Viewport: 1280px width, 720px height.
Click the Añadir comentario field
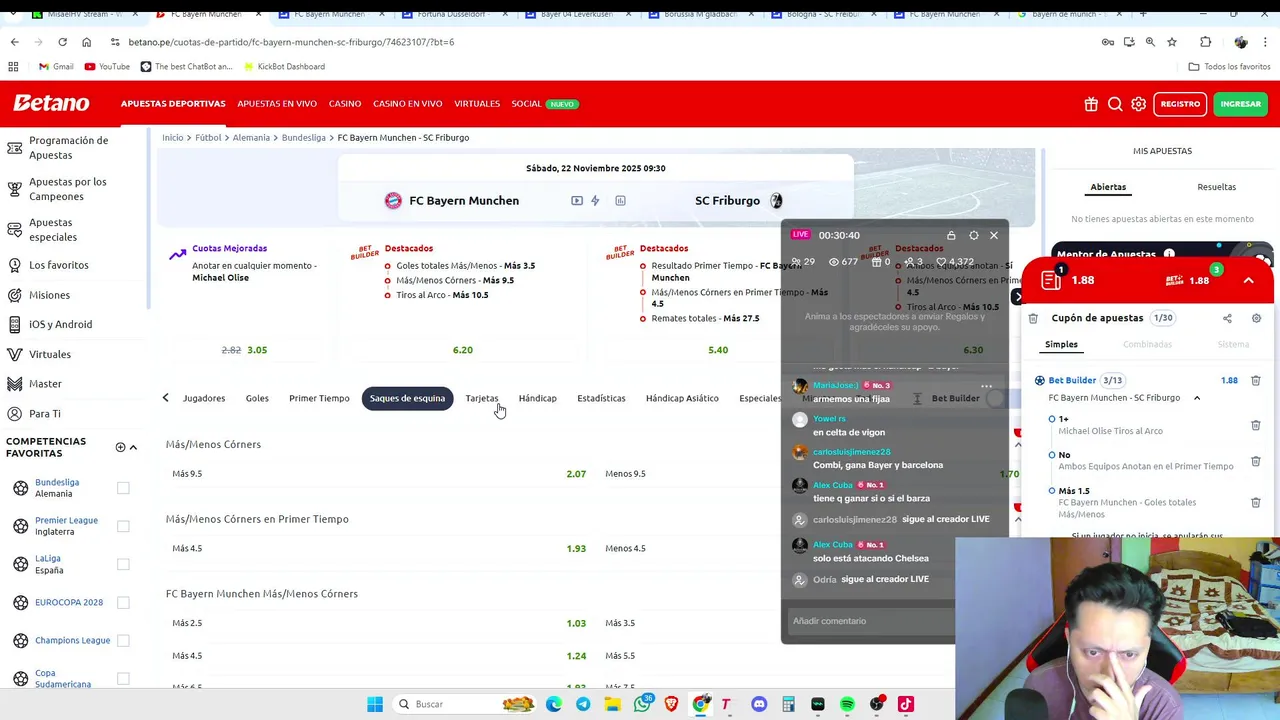pyautogui.click(x=870, y=621)
